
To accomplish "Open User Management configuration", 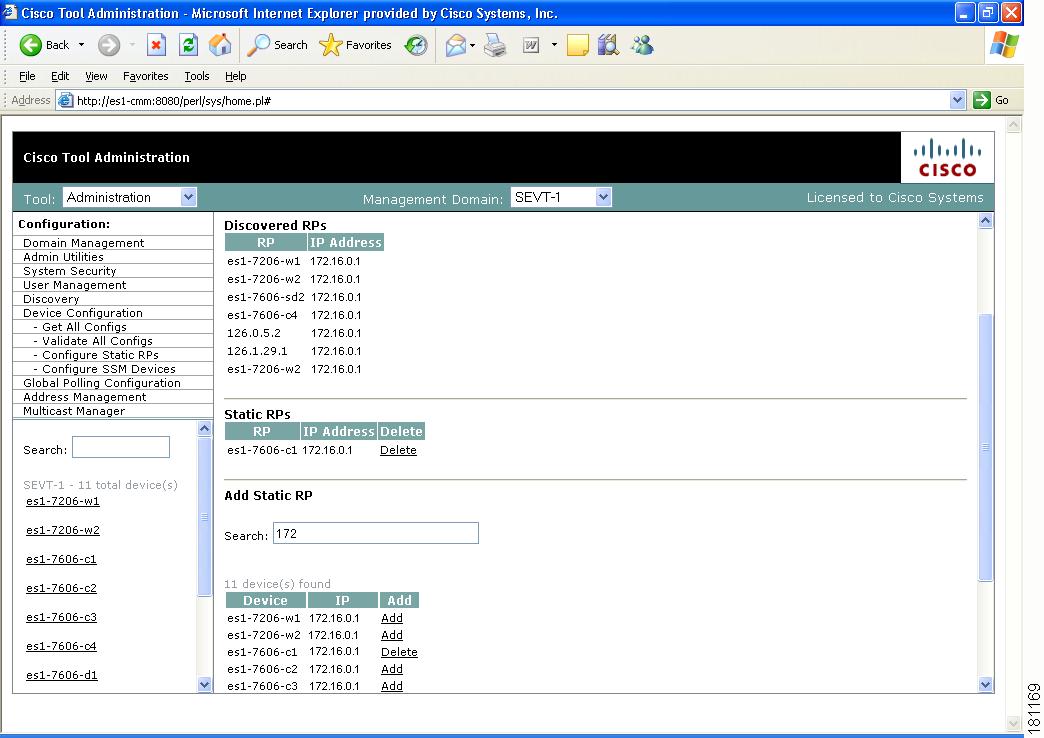I will 75,285.
